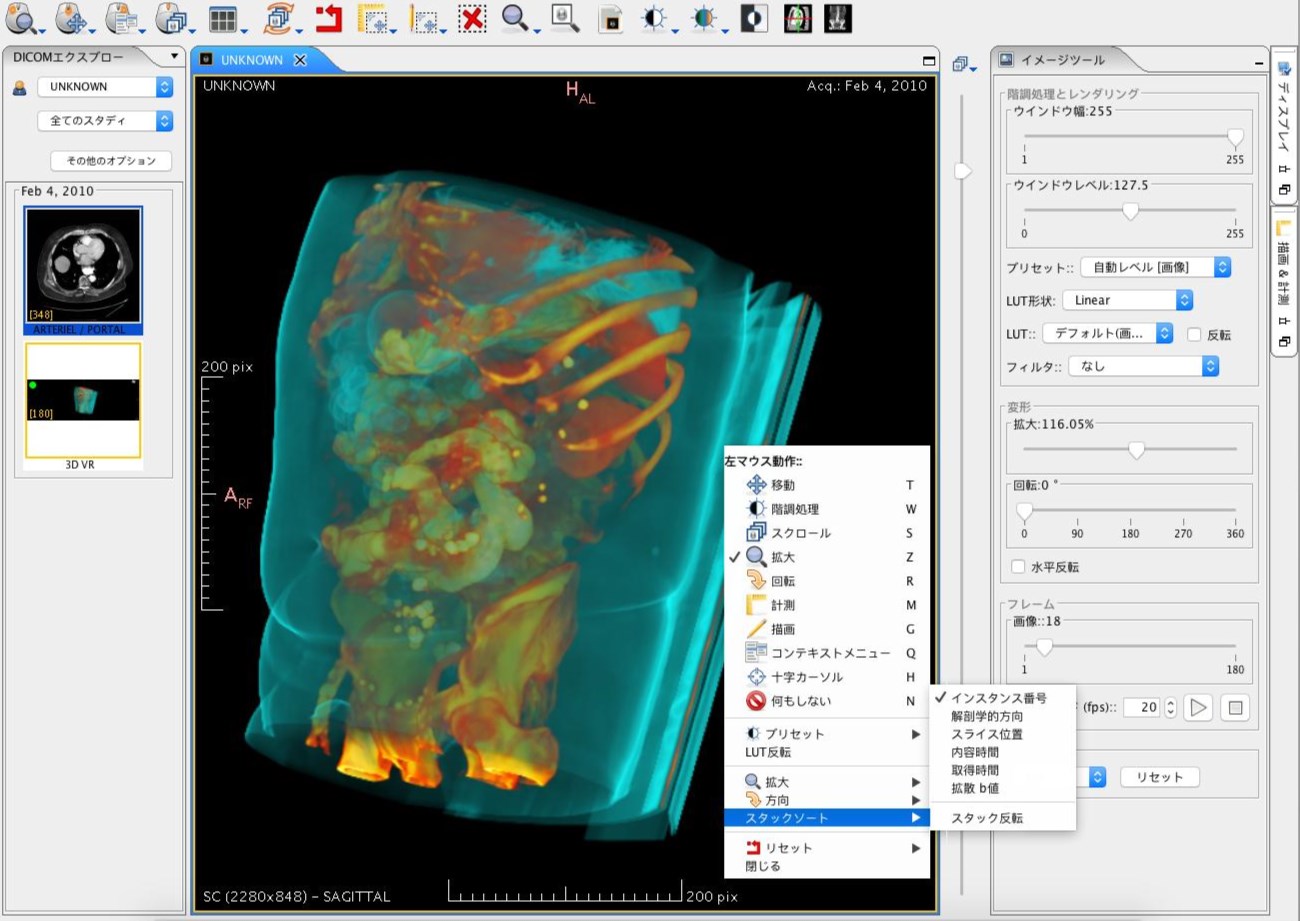Minimize the イメージツール panel
Image resolution: width=1300 pixels, height=921 pixels.
pos(1258,62)
